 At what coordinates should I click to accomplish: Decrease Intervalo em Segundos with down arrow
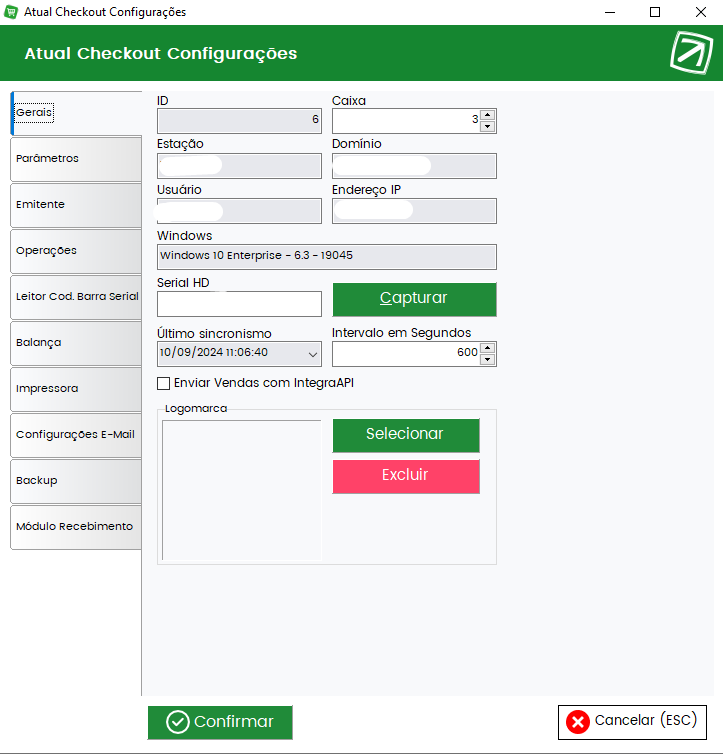pos(487,360)
